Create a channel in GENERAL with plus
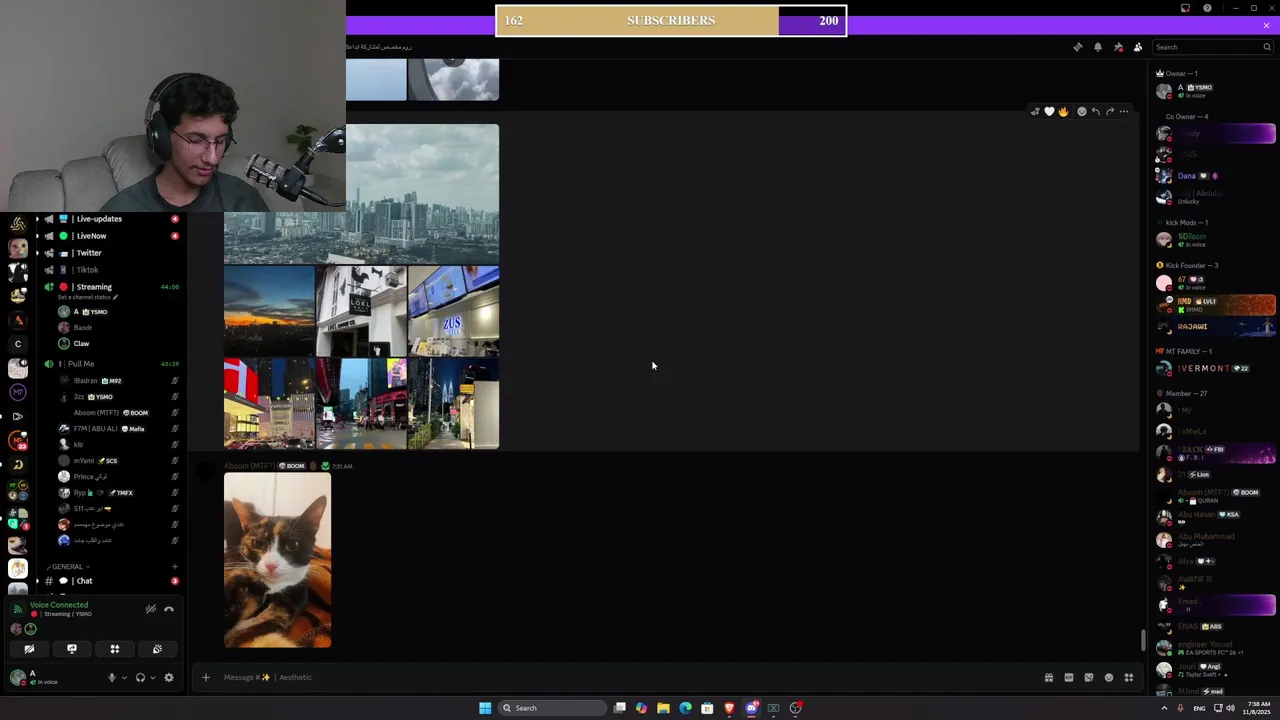Image resolution: width=1280 pixels, height=720 pixels. pyautogui.click(x=175, y=567)
